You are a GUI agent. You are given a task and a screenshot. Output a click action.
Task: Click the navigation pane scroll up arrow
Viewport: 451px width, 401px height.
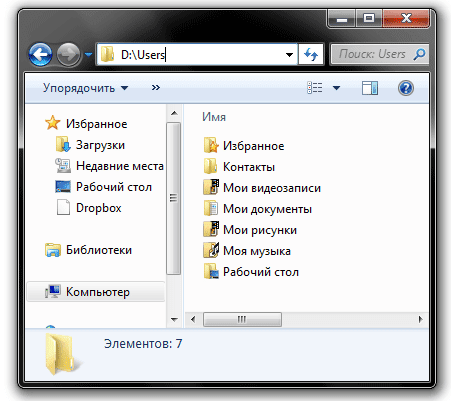click(x=174, y=113)
